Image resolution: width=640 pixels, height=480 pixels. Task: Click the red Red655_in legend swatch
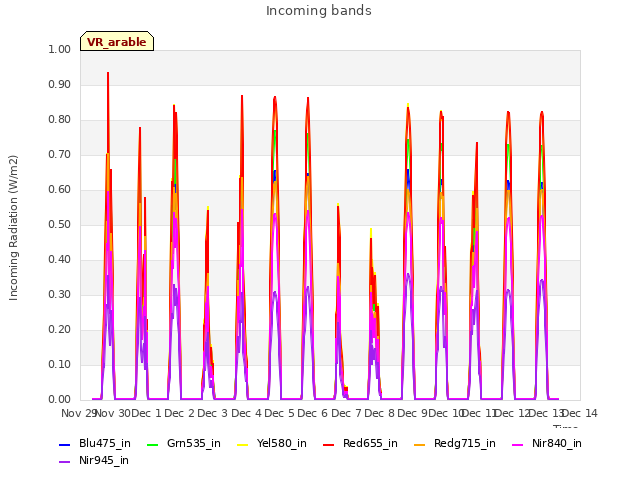[x=329, y=444]
